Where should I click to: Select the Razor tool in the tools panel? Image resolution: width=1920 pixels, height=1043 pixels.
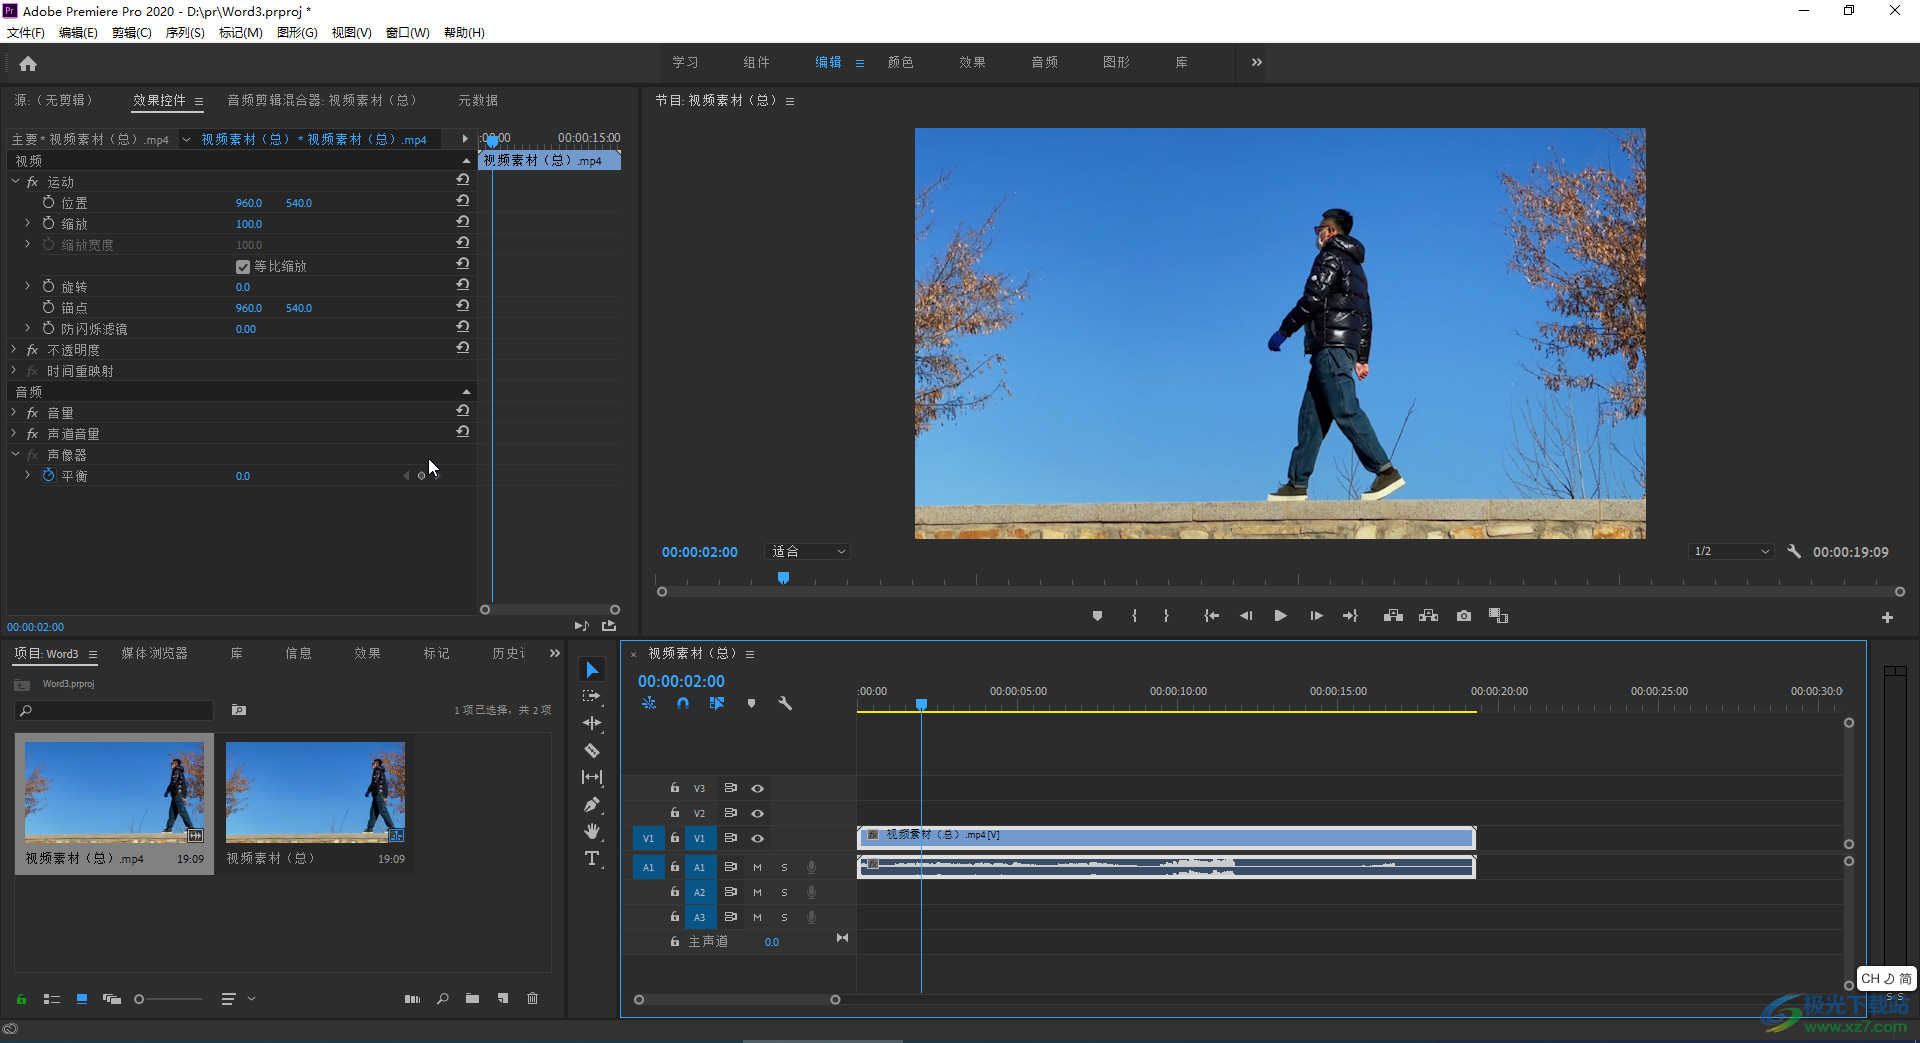pos(592,750)
